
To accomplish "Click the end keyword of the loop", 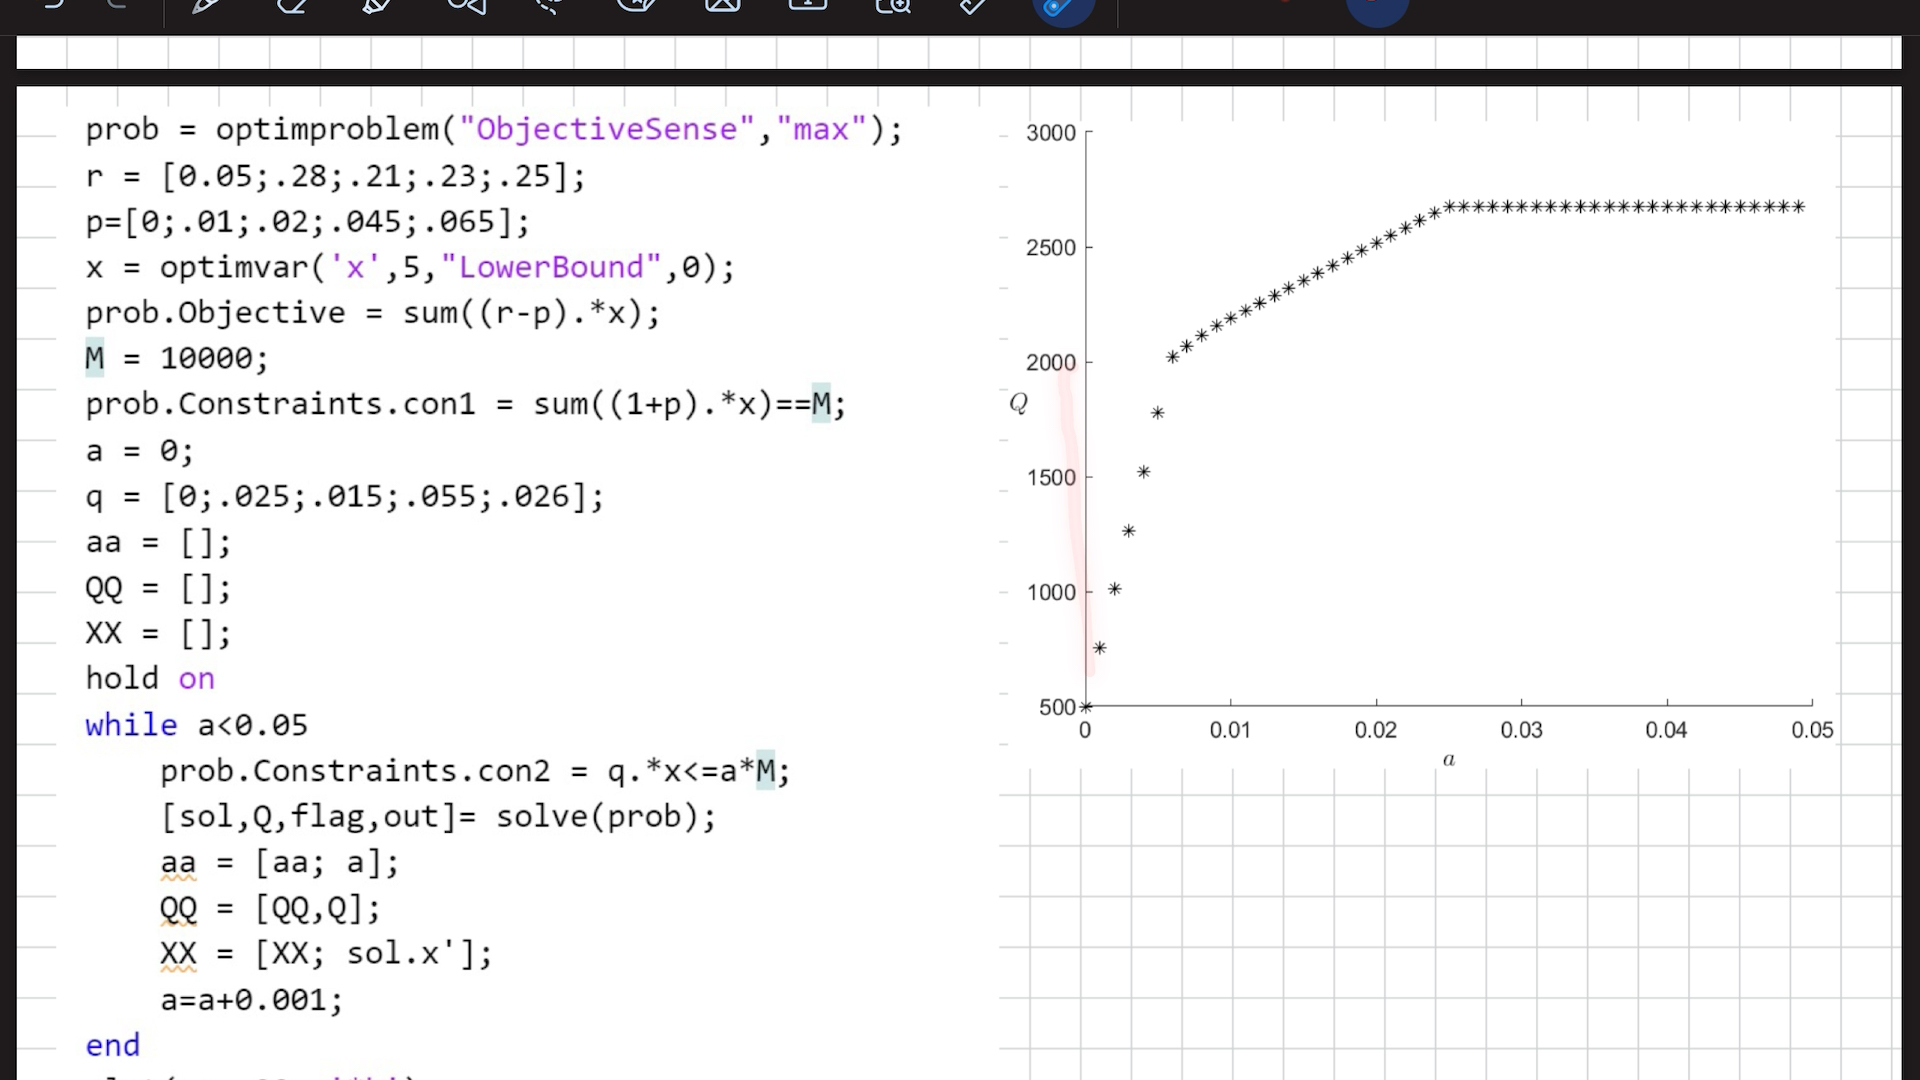I will [113, 1046].
